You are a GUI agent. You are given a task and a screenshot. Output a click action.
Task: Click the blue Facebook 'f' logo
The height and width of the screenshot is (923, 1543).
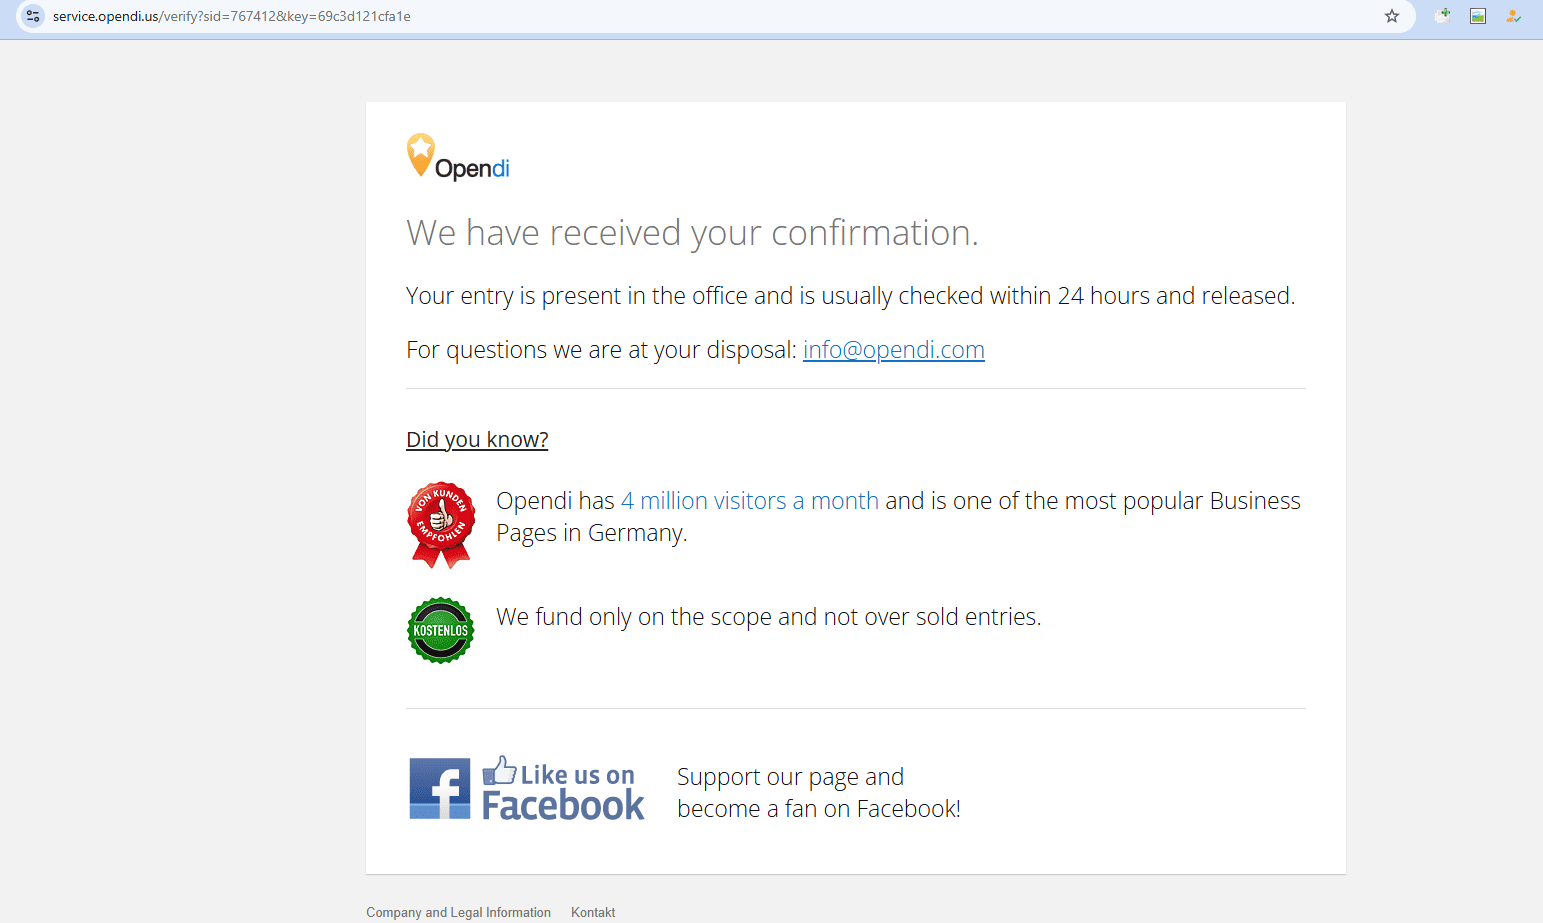point(439,788)
